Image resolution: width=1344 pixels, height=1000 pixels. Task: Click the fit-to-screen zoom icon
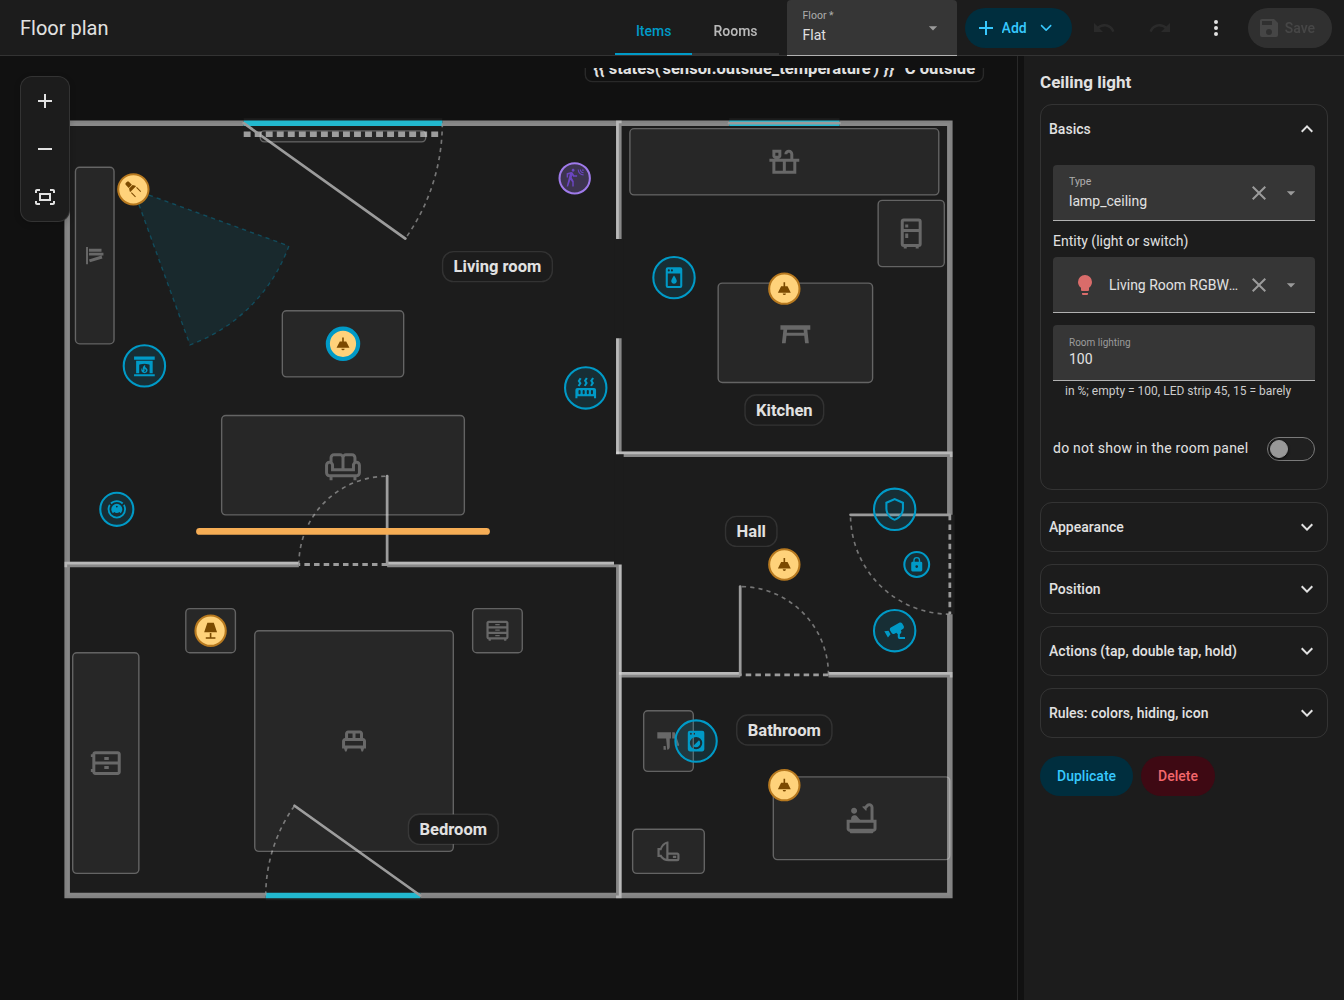point(45,197)
